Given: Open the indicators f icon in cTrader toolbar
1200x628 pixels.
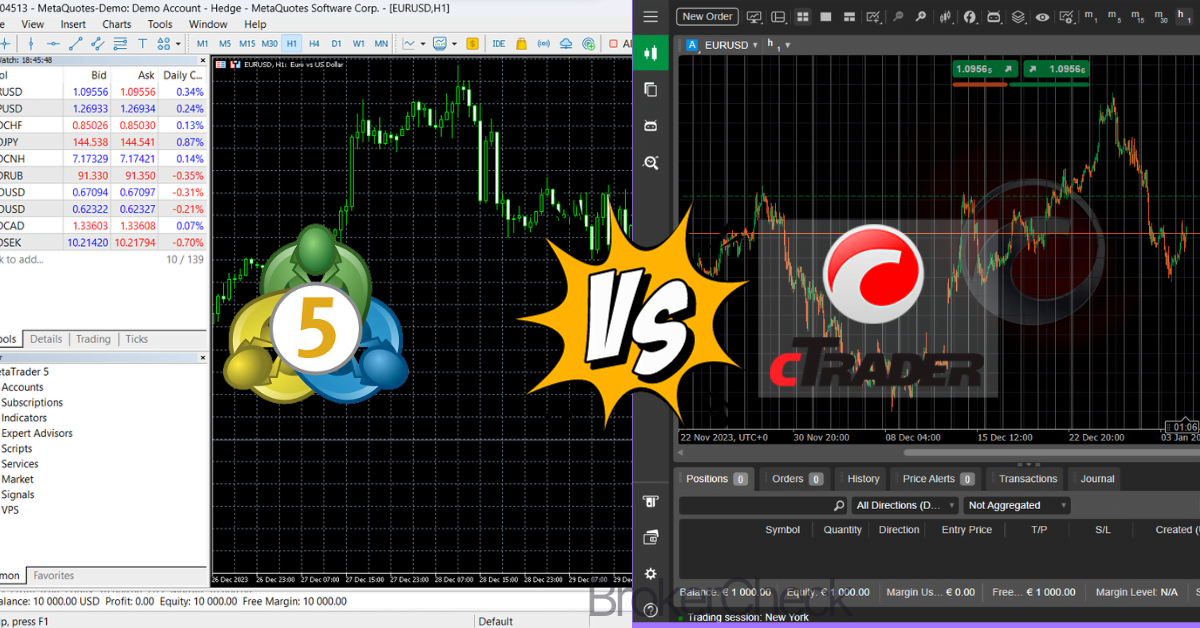Looking at the screenshot, I should pos(969,17).
